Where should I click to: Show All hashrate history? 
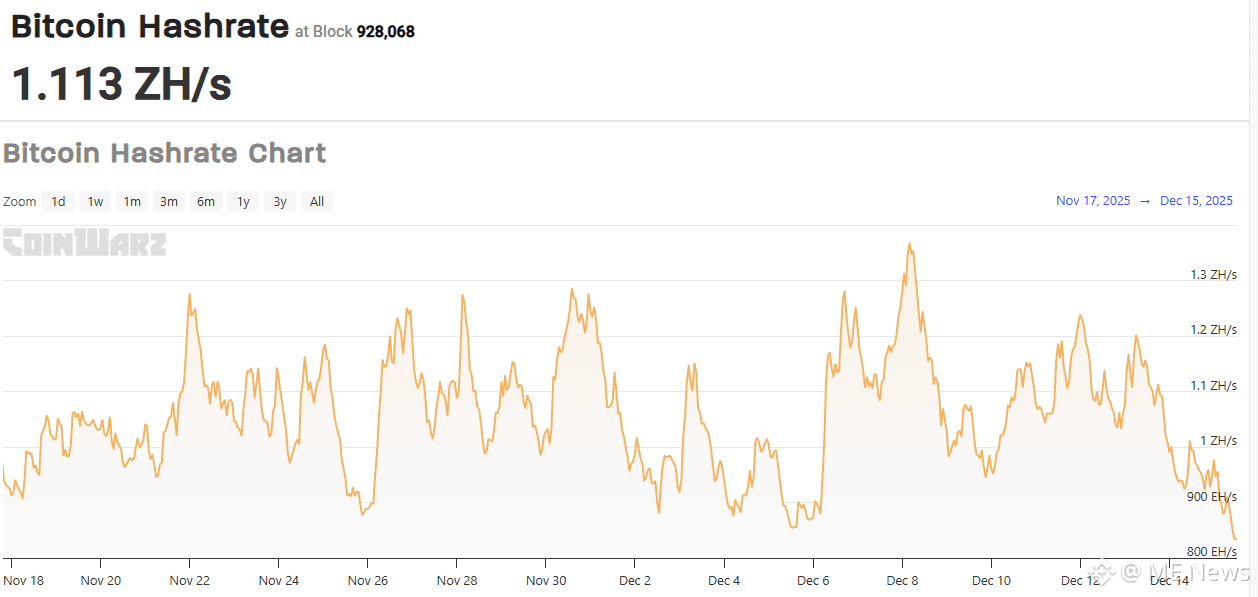(317, 201)
